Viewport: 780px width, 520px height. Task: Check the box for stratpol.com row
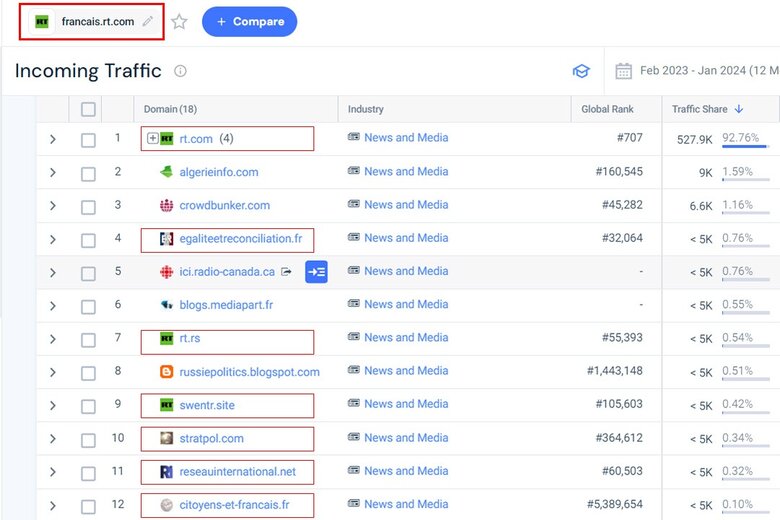point(88,440)
